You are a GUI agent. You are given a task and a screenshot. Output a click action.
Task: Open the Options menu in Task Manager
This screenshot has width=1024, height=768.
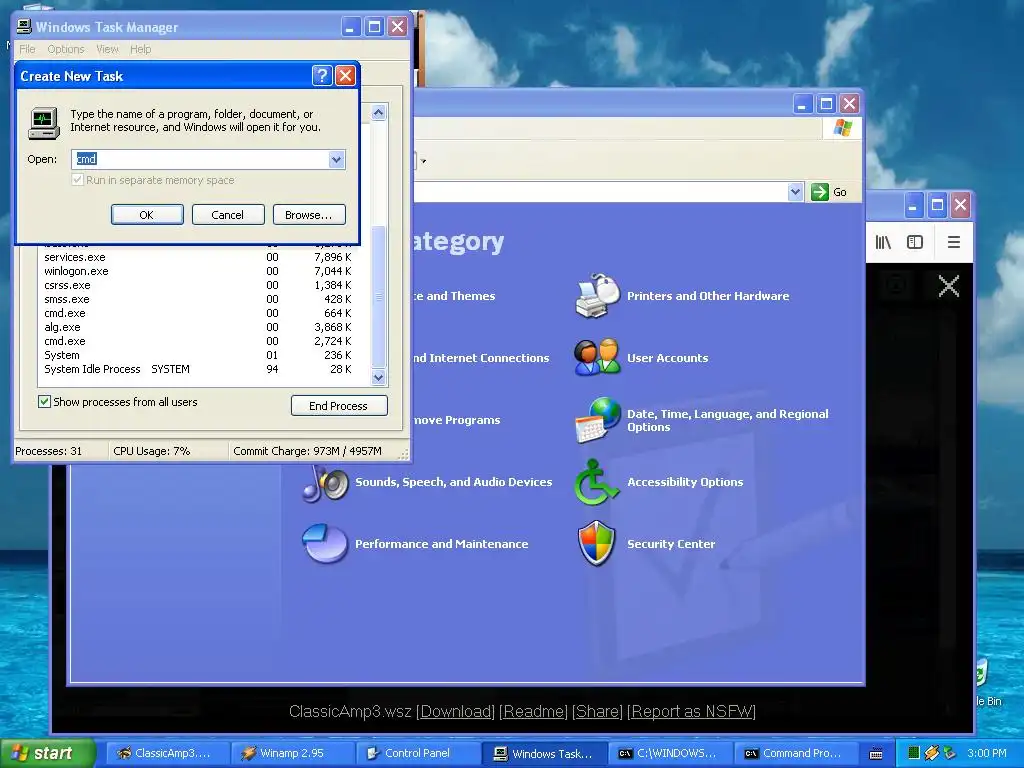[66, 49]
